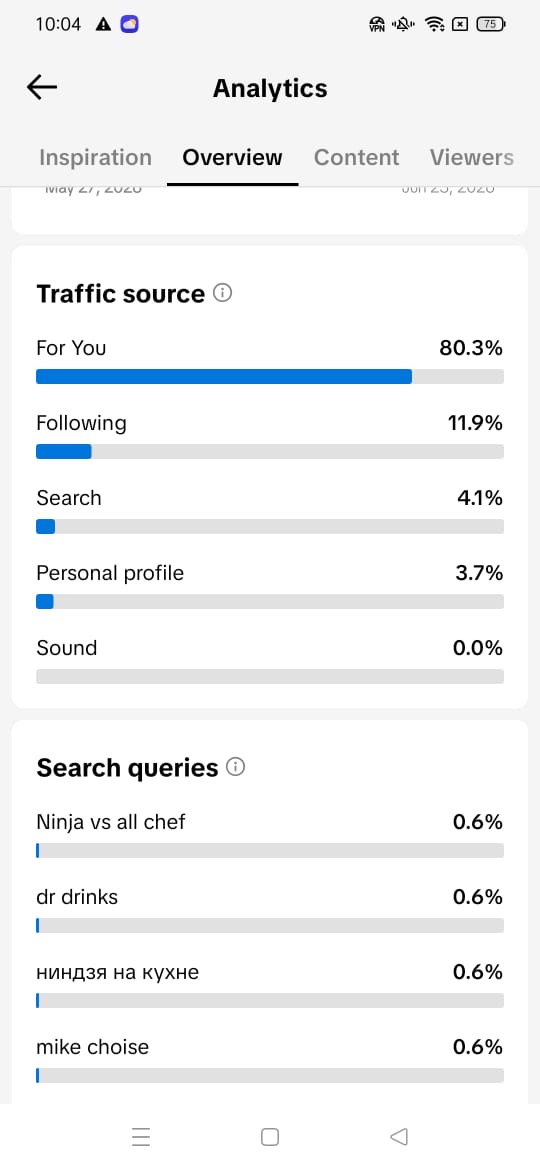Tap the weather app notification icon
Image resolution: width=540 pixels, height=1170 pixels.
coord(130,25)
